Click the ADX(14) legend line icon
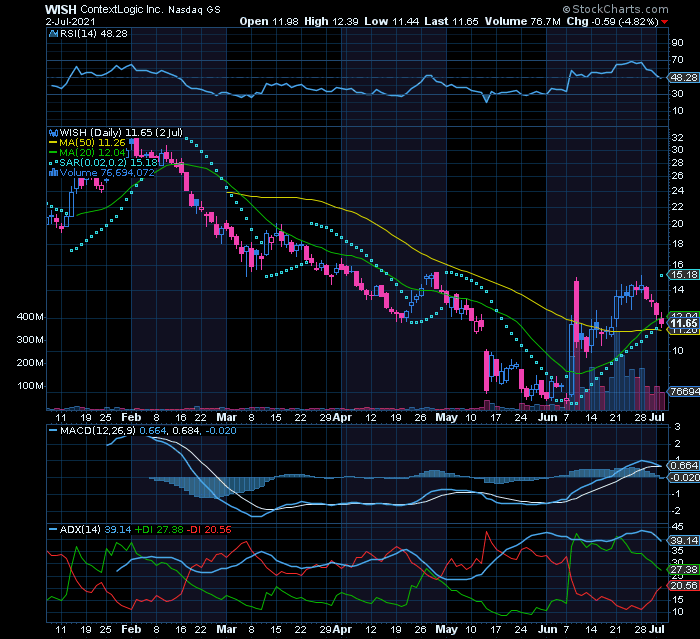This screenshot has height=639, width=700. (51, 527)
